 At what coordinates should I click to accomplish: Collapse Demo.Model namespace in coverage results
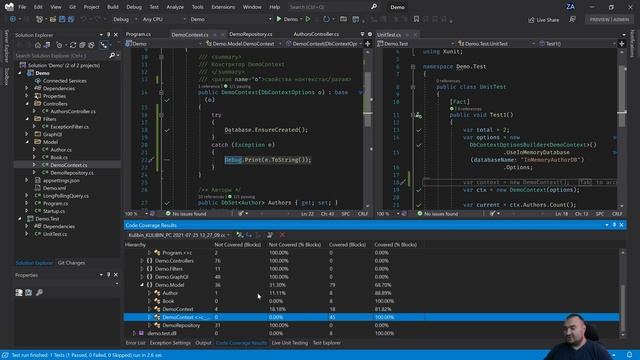pos(142,285)
